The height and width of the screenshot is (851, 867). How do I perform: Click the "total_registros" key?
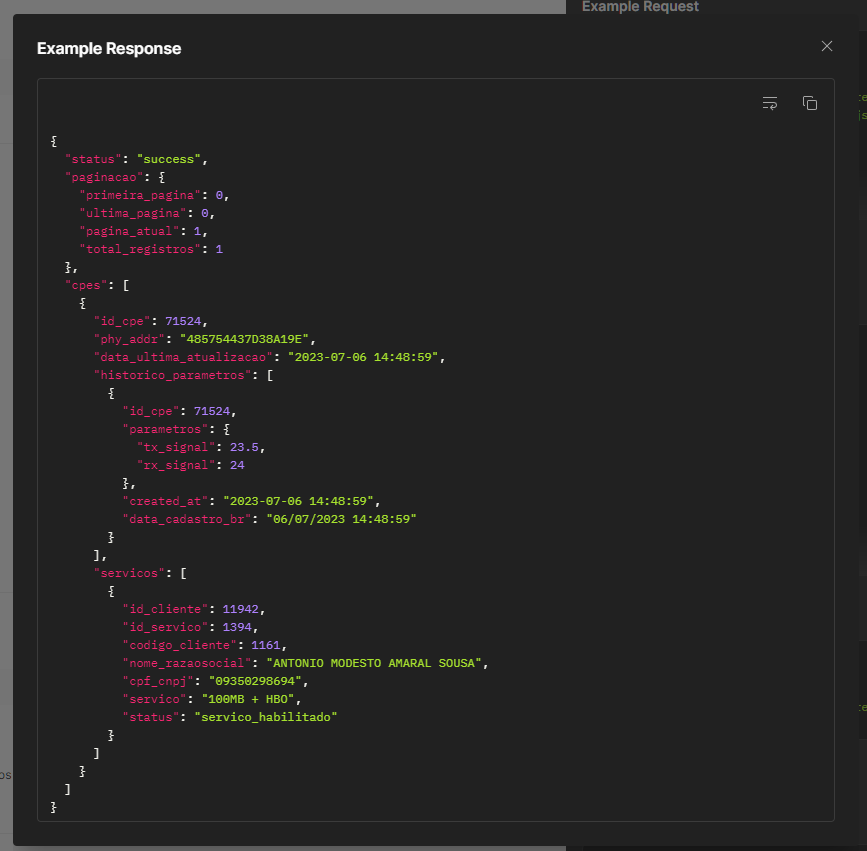(140, 249)
